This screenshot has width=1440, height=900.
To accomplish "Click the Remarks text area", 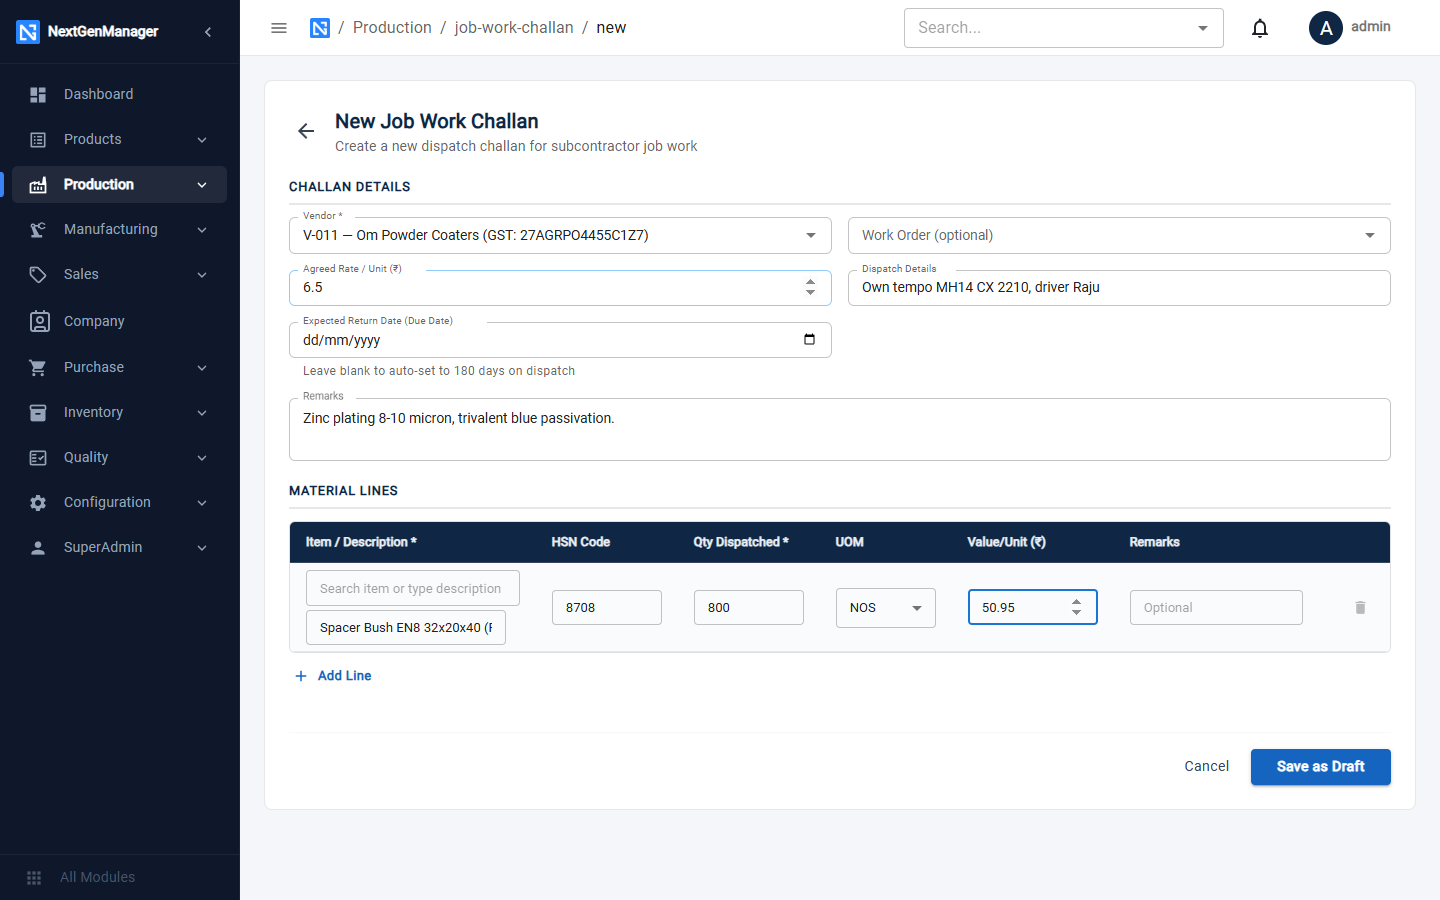I will [840, 429].
